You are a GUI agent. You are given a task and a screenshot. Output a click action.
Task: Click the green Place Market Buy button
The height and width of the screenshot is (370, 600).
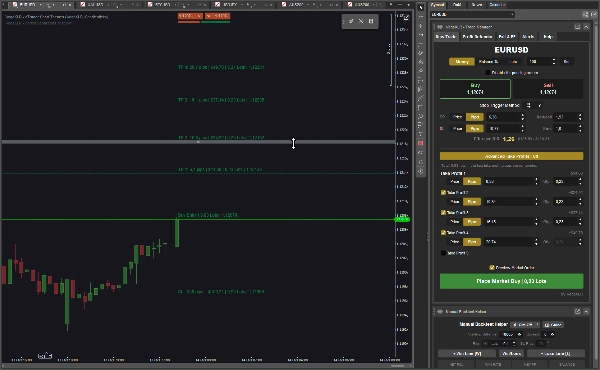pos(511,281)
